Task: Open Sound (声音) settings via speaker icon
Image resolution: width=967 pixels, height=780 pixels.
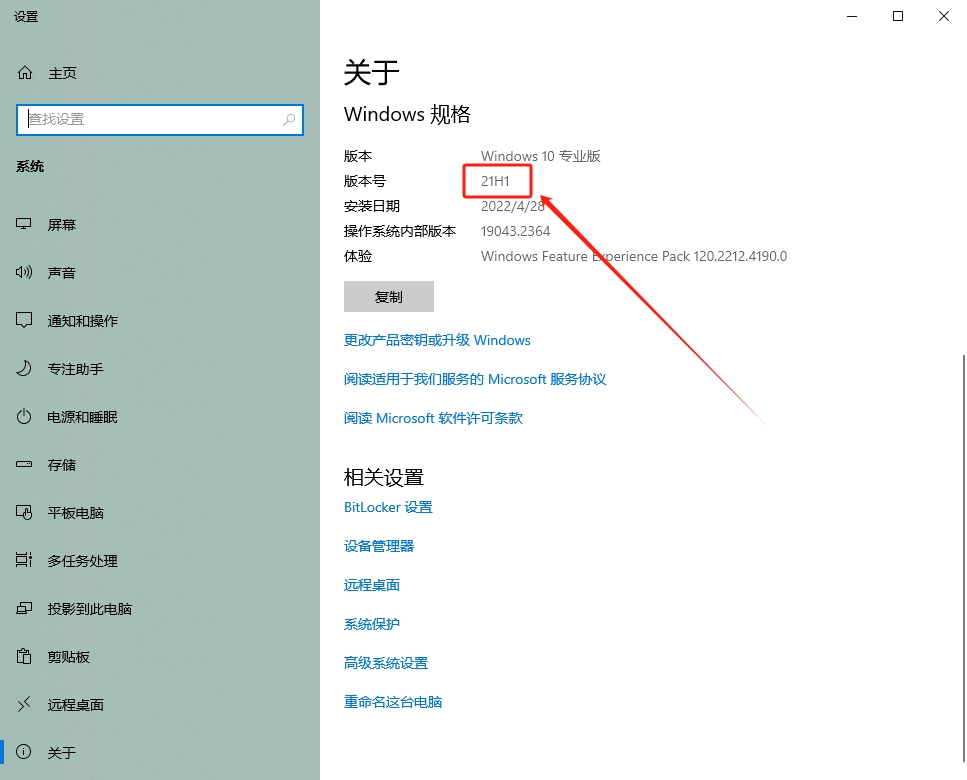Action: pos(25,273)
